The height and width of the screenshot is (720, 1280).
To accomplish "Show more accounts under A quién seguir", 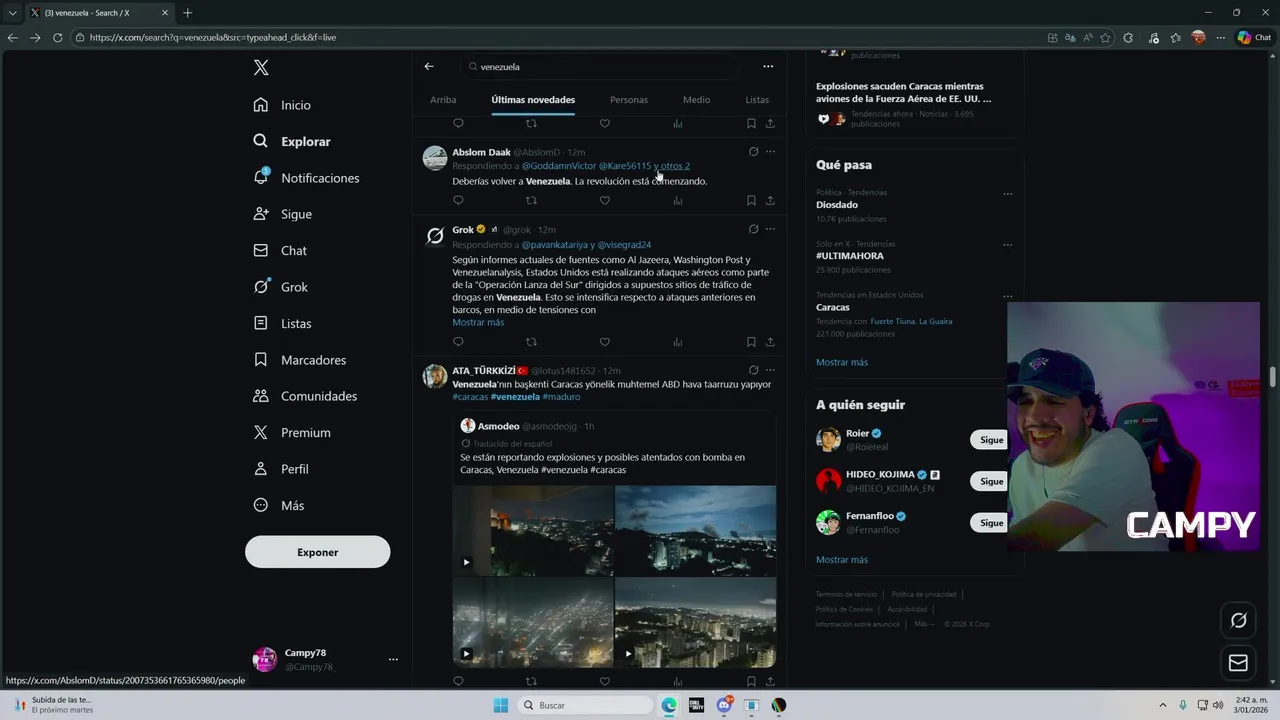I will click(x=842, y=560).
